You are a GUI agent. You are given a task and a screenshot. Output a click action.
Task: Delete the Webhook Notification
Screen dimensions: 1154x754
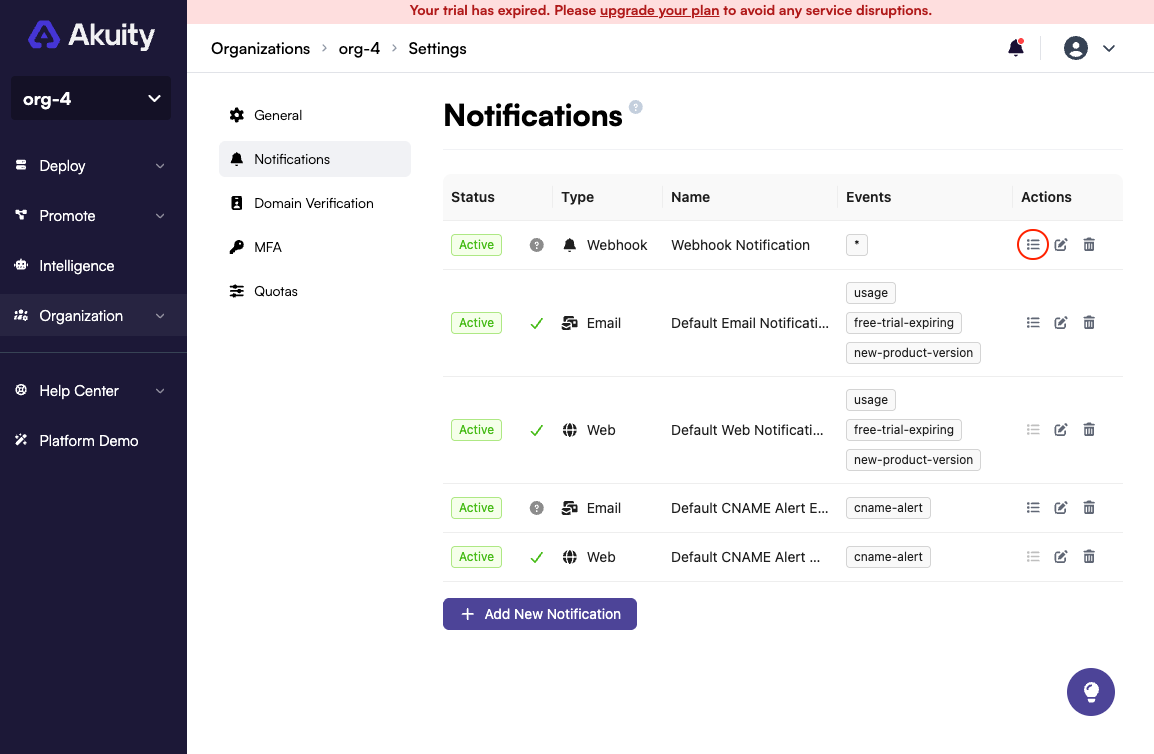pyautogui.click(x=1089, y=244)
